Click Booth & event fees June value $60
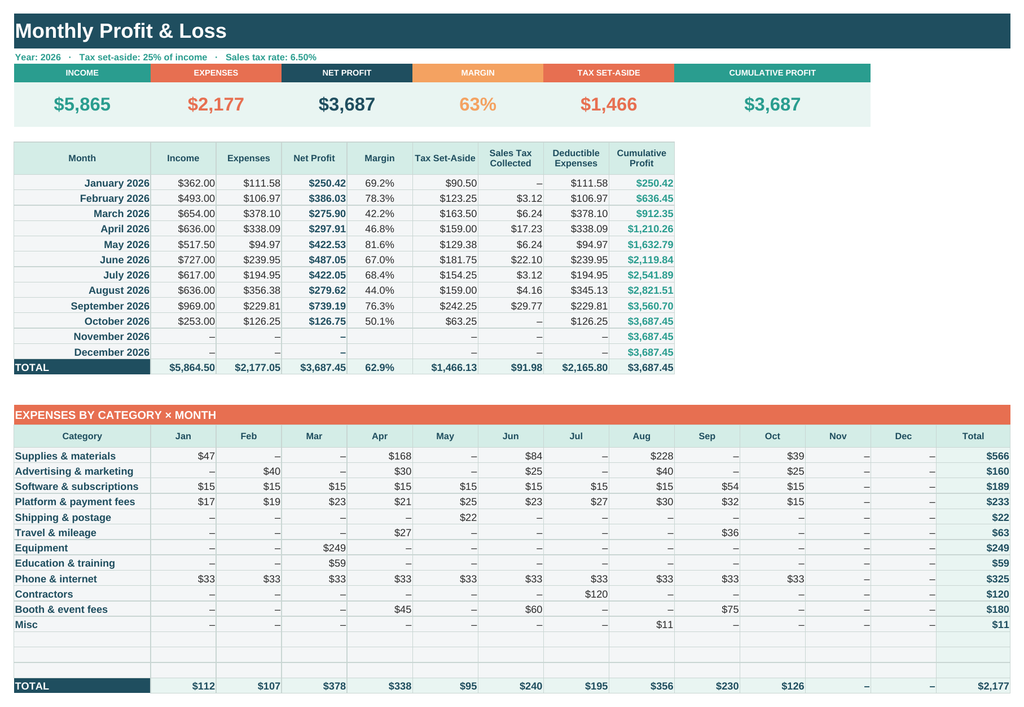Image resolution: width=1024 pixels, height=707 pixels. point(511,609)
